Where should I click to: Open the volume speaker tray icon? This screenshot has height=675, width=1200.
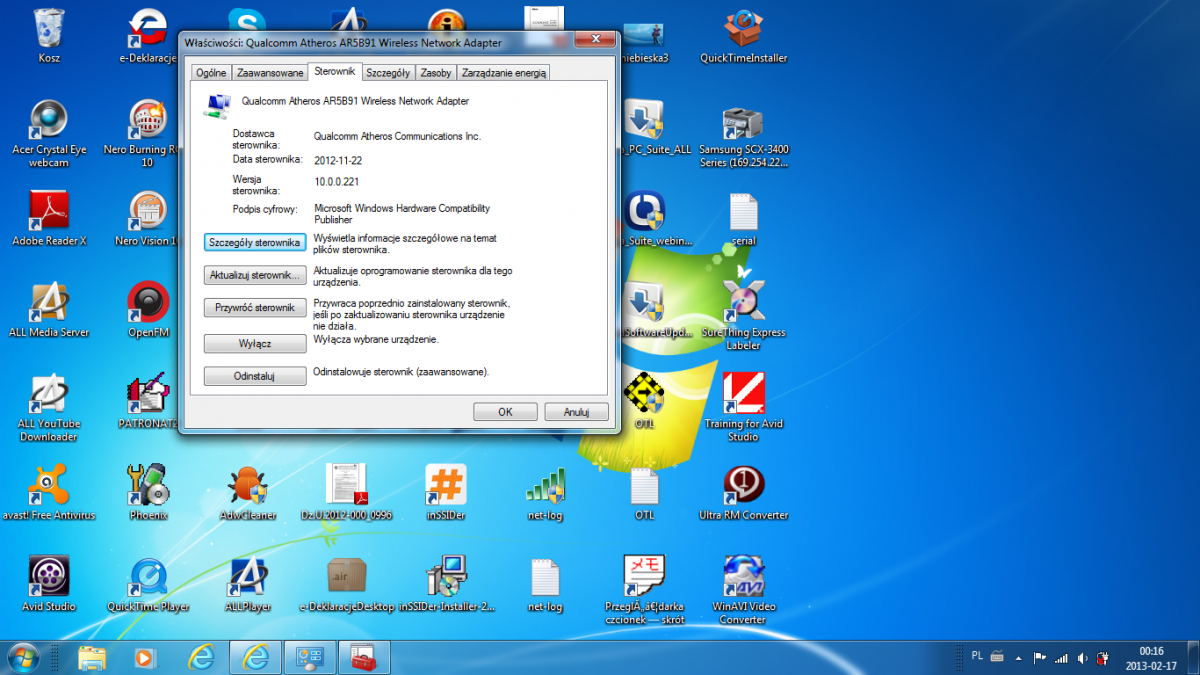point(1081,658)
